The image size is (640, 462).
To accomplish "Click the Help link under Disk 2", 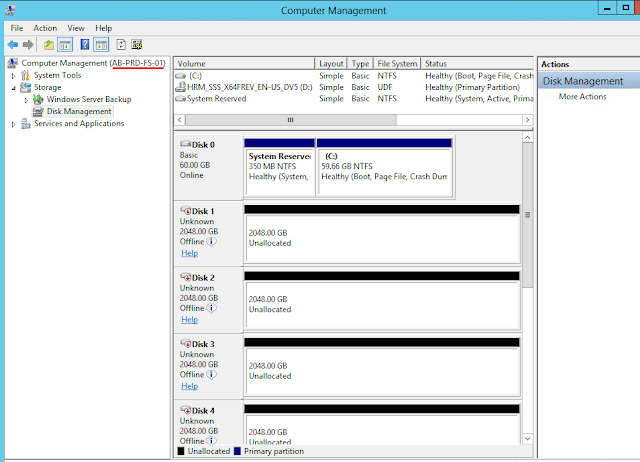I will [x=189, y=320].
